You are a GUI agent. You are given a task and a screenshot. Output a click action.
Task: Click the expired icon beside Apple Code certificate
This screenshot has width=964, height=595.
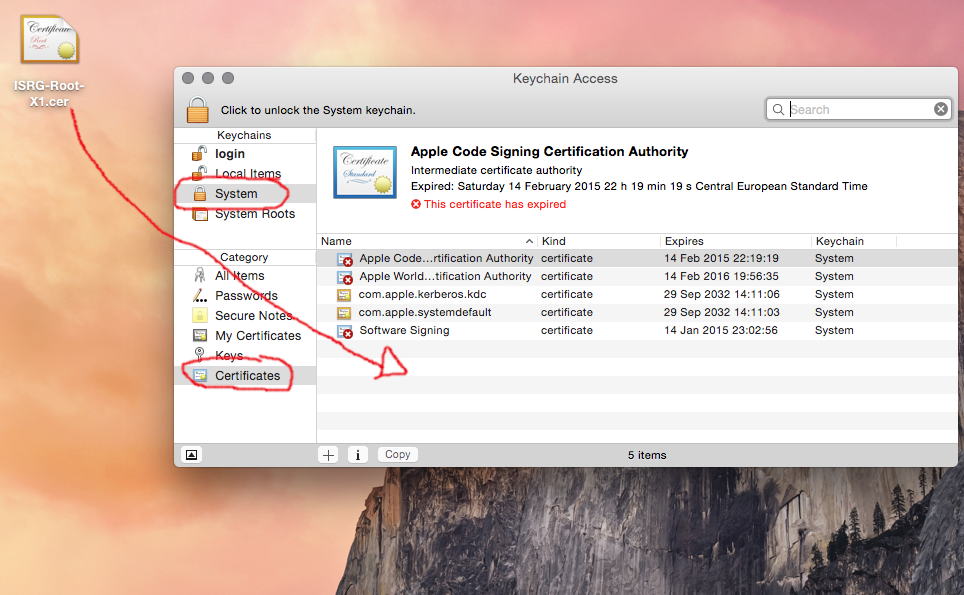point(345,259)
